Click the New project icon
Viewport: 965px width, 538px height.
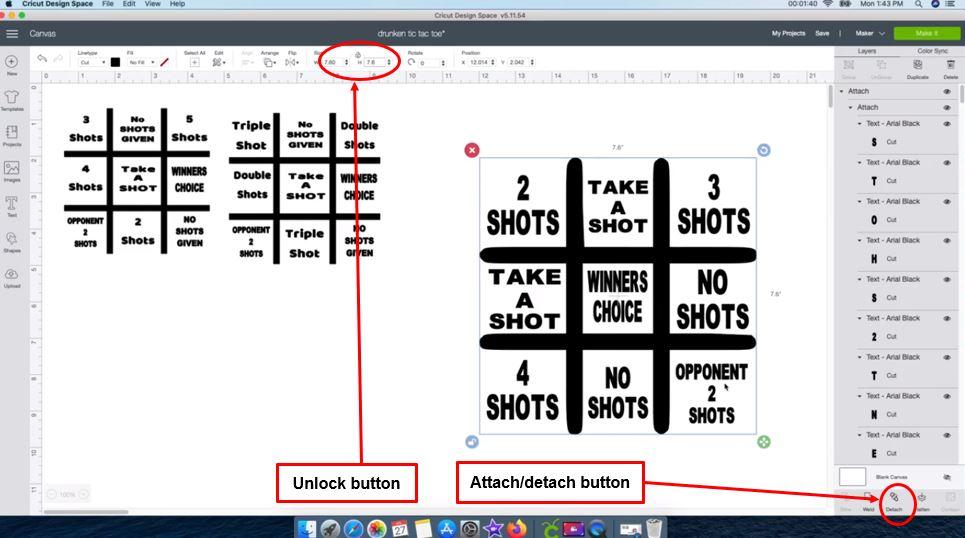click(x=12, y=63)
